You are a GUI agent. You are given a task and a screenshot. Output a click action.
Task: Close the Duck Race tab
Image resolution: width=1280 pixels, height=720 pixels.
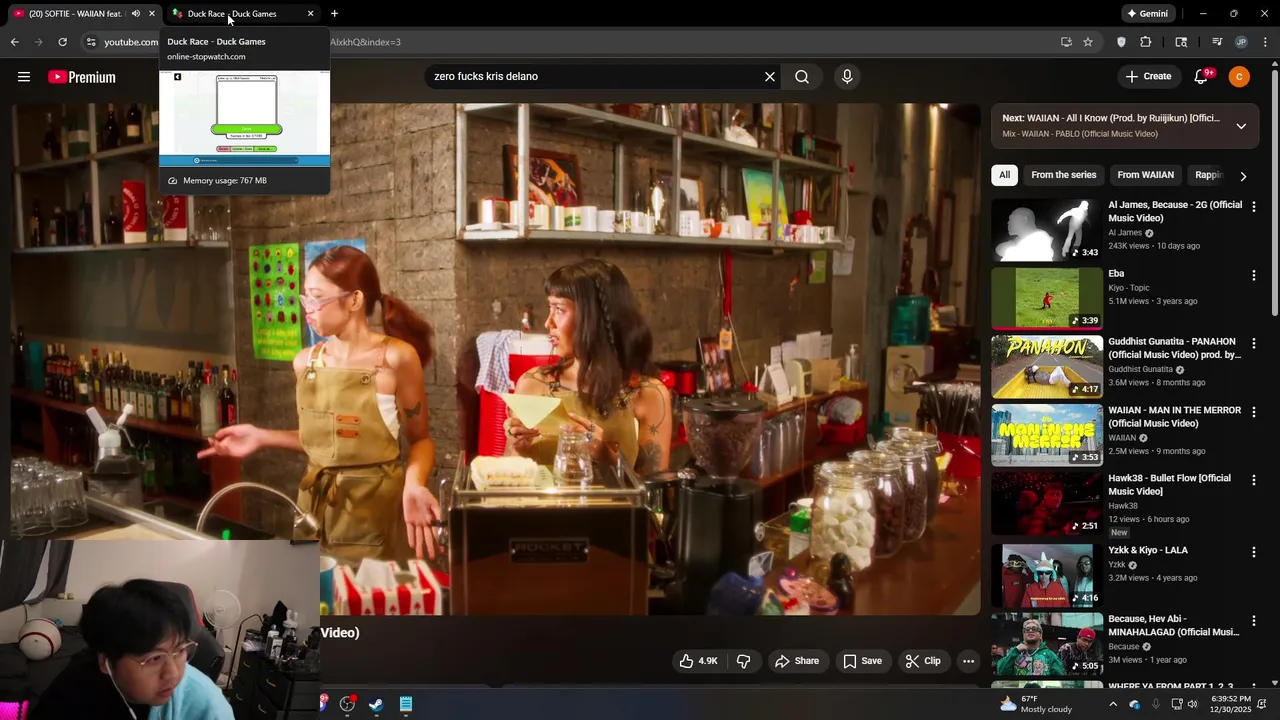[310, 14]
